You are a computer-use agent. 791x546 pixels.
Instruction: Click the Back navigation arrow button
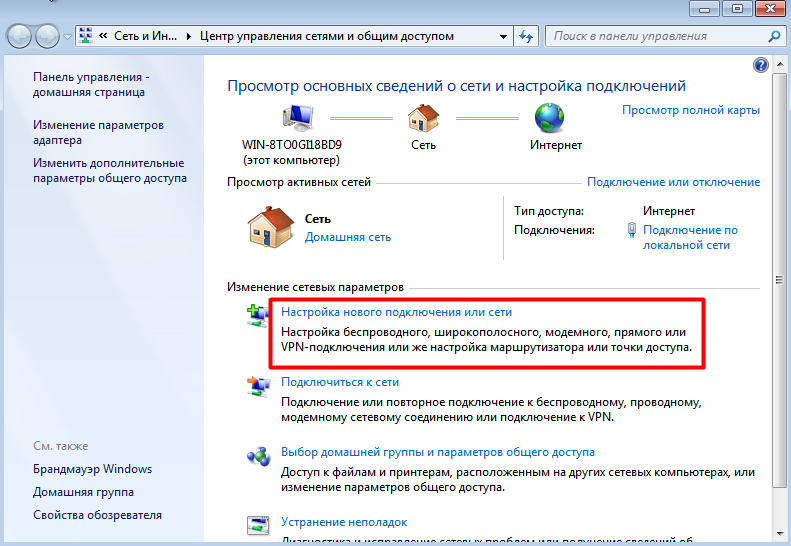tap(20, 37)
